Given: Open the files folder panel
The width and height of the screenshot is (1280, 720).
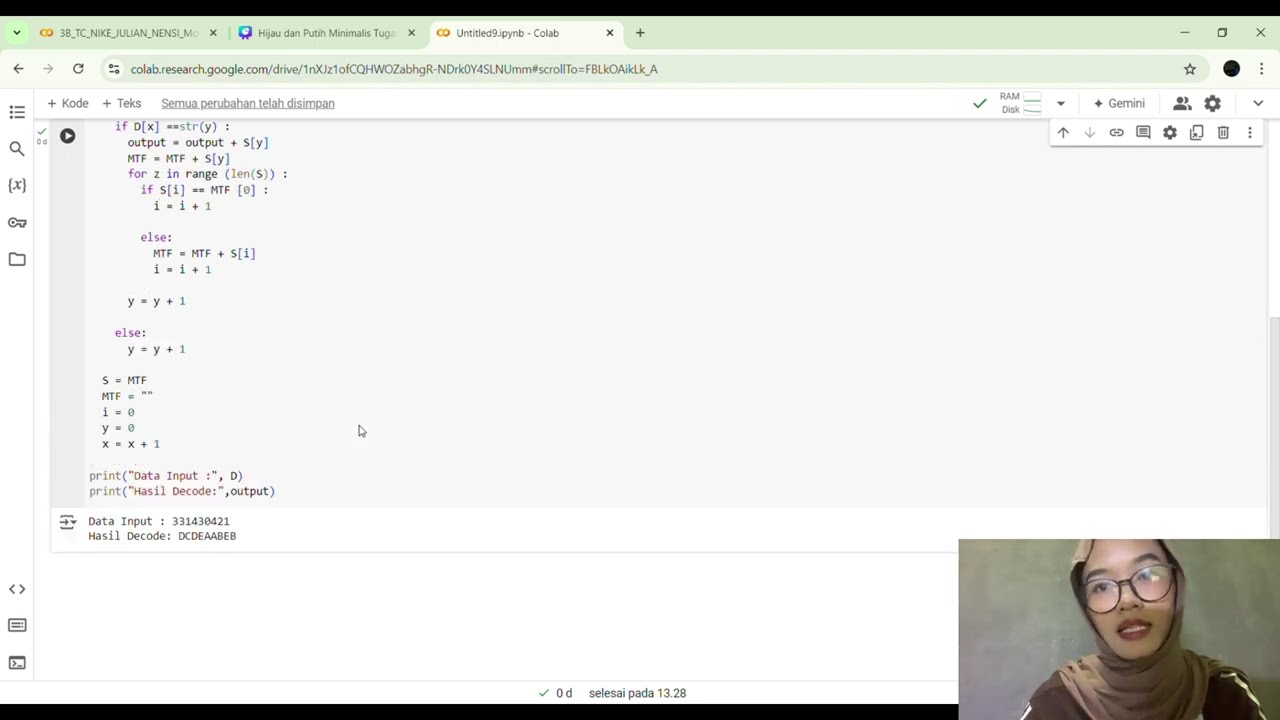Looking at the screenshot, I should coord(17,259).
